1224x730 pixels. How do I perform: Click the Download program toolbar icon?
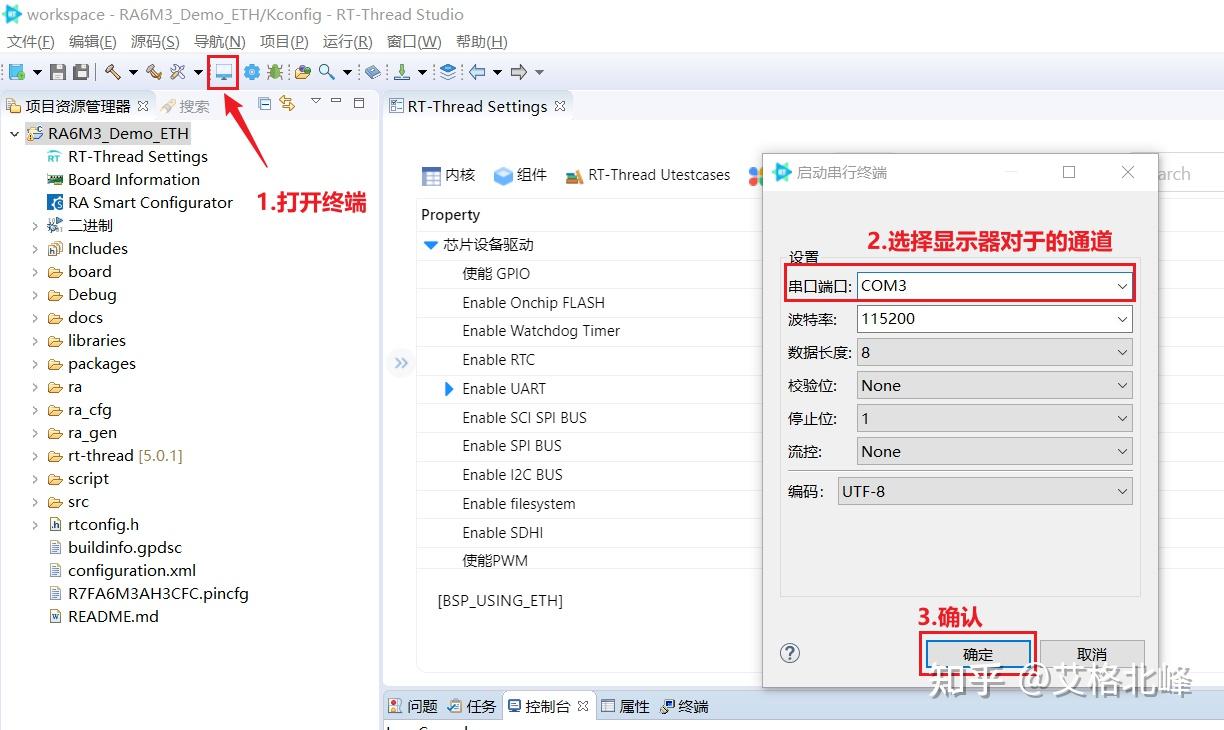pyautogui.click(x=401, y=72)
